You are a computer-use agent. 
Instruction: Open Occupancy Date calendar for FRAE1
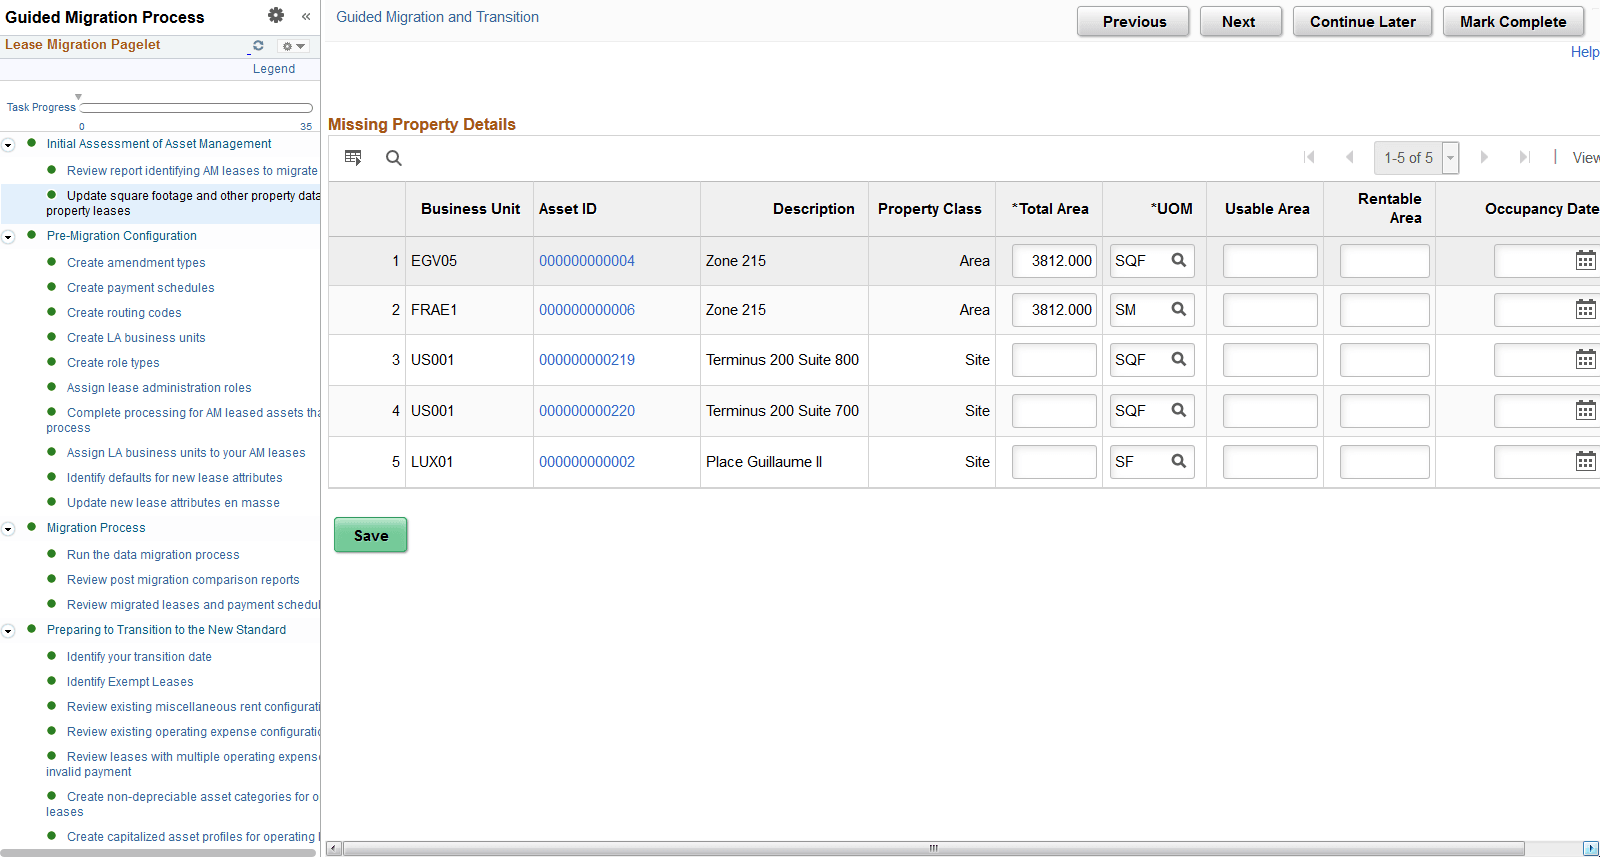tap(1586, 309)
